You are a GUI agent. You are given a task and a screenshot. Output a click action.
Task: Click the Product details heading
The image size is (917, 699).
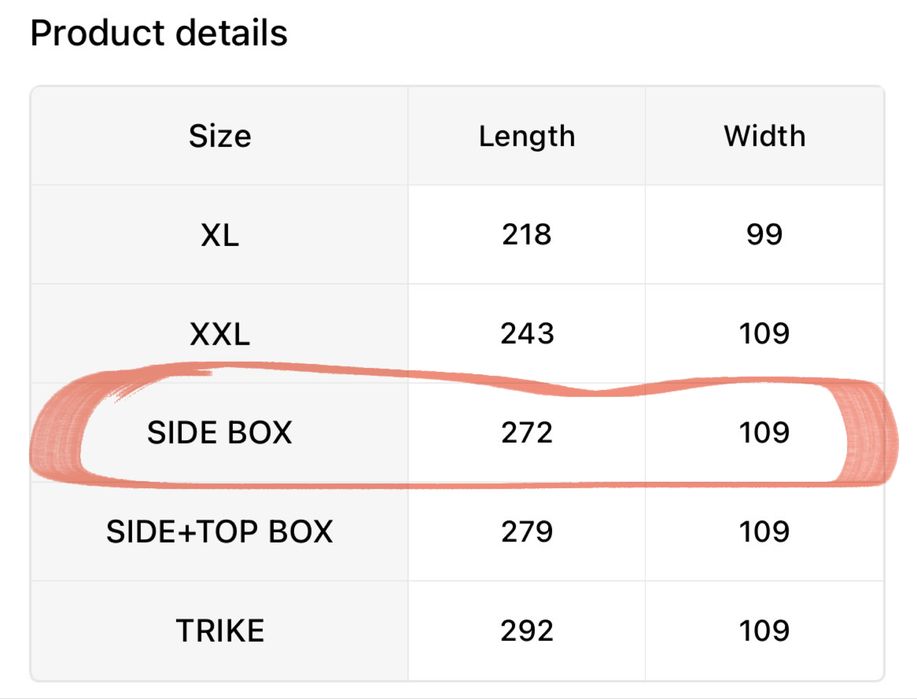158,33
